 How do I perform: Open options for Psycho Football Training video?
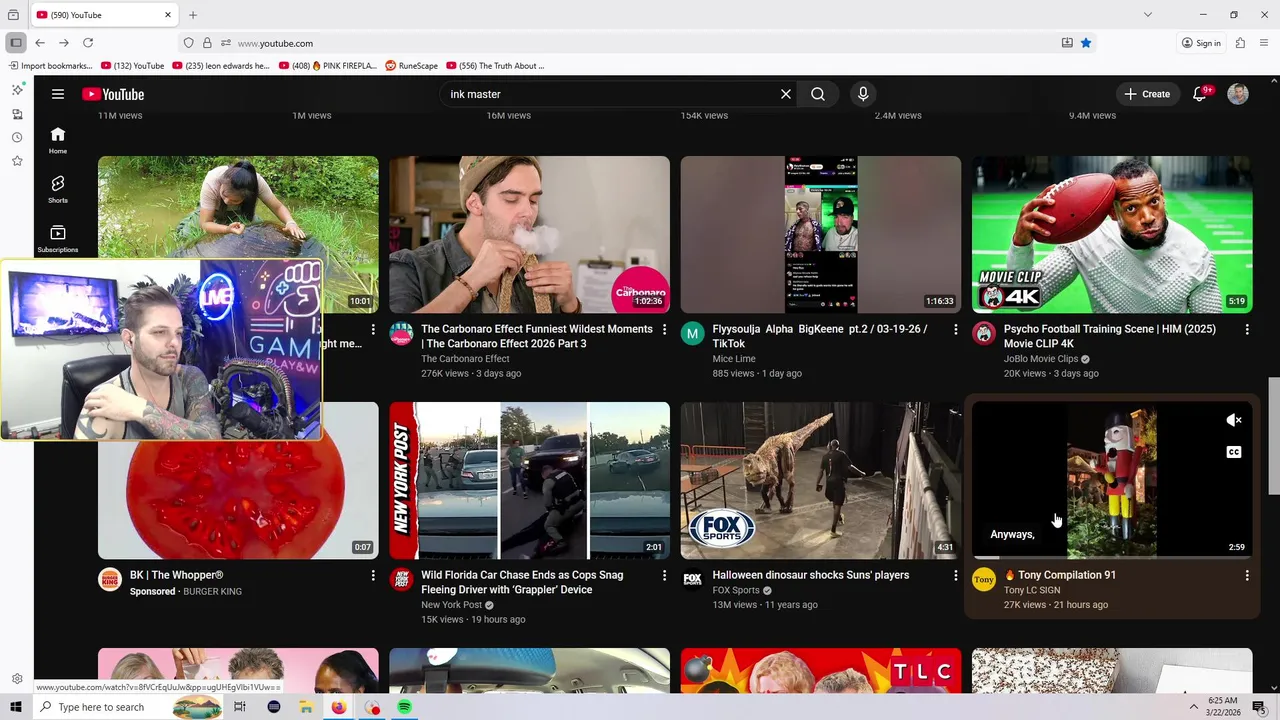point(1247,329)
